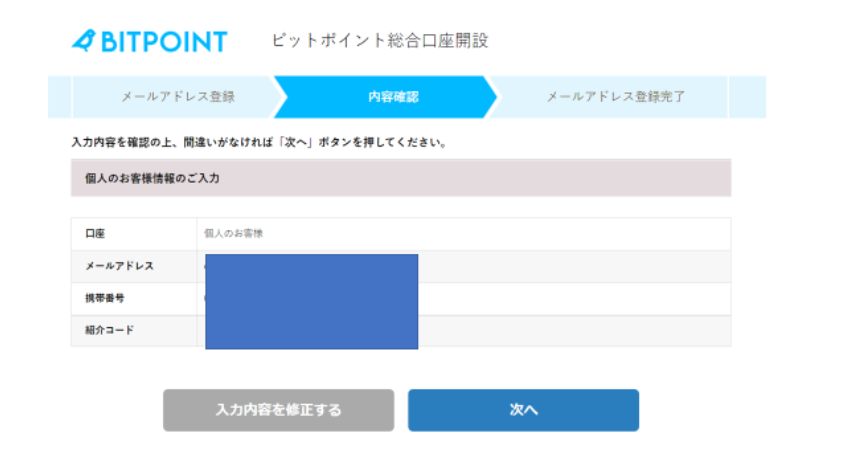Click empty area of 携帯番号 value cell
Screen dimensions: 853x468
[574, 299]
